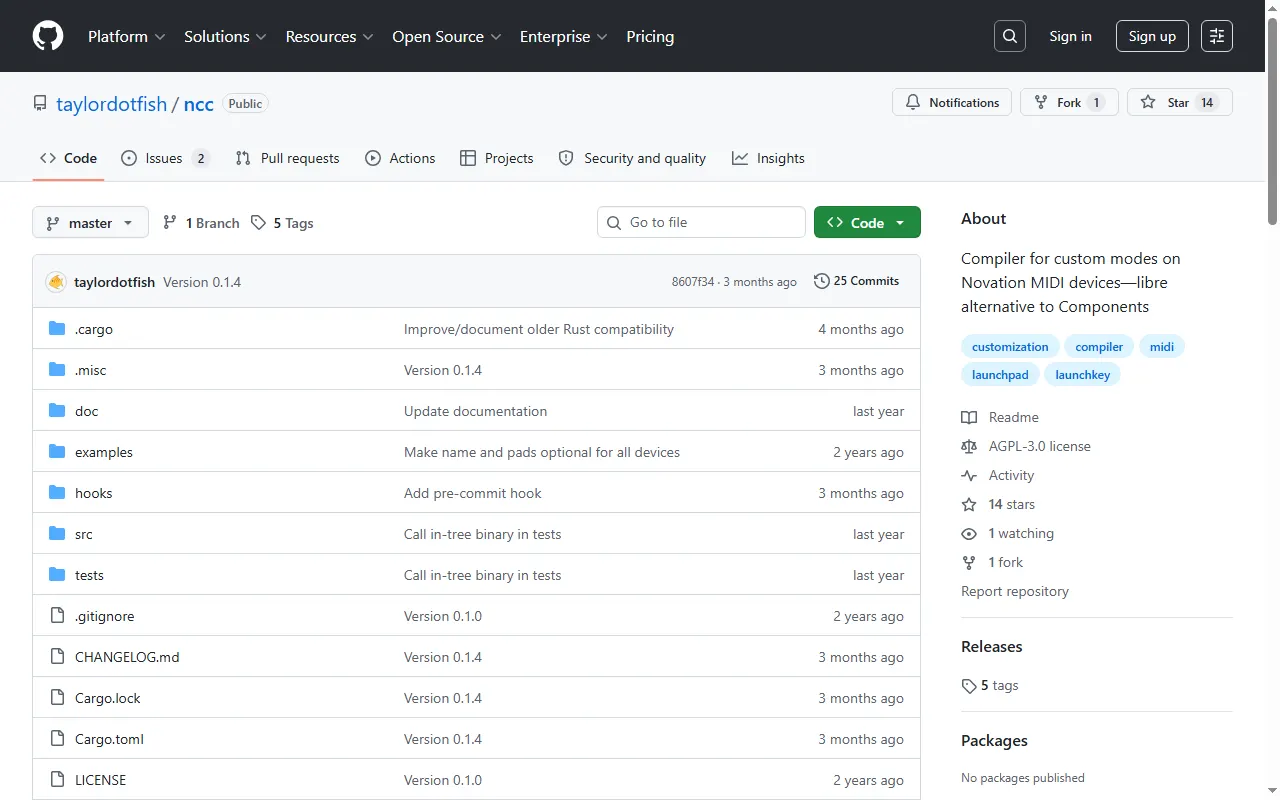Open the ncc repository name link

[199, 104]
